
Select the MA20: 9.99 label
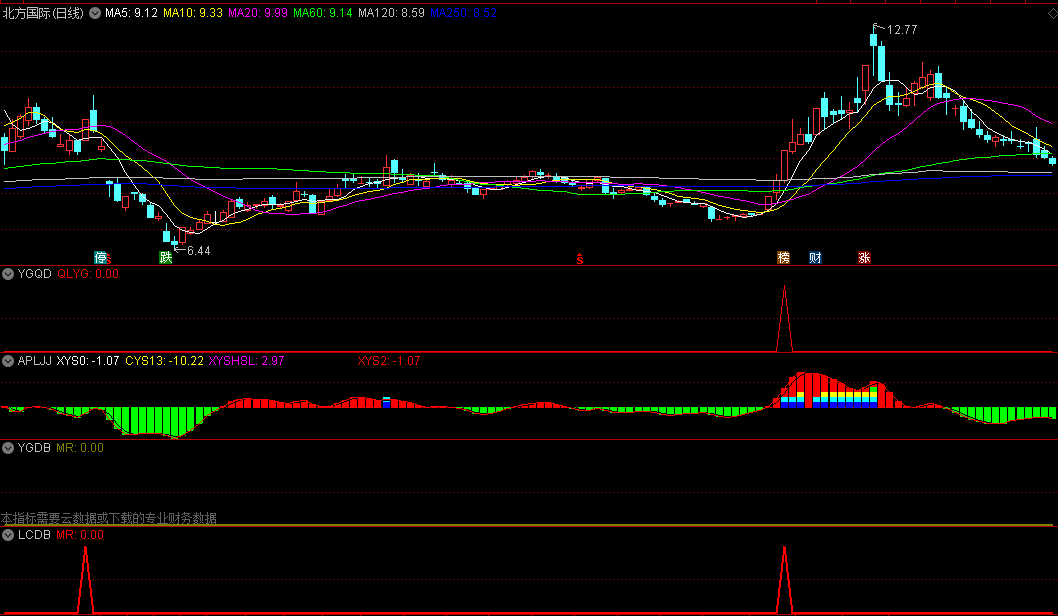tap(258, 13)
